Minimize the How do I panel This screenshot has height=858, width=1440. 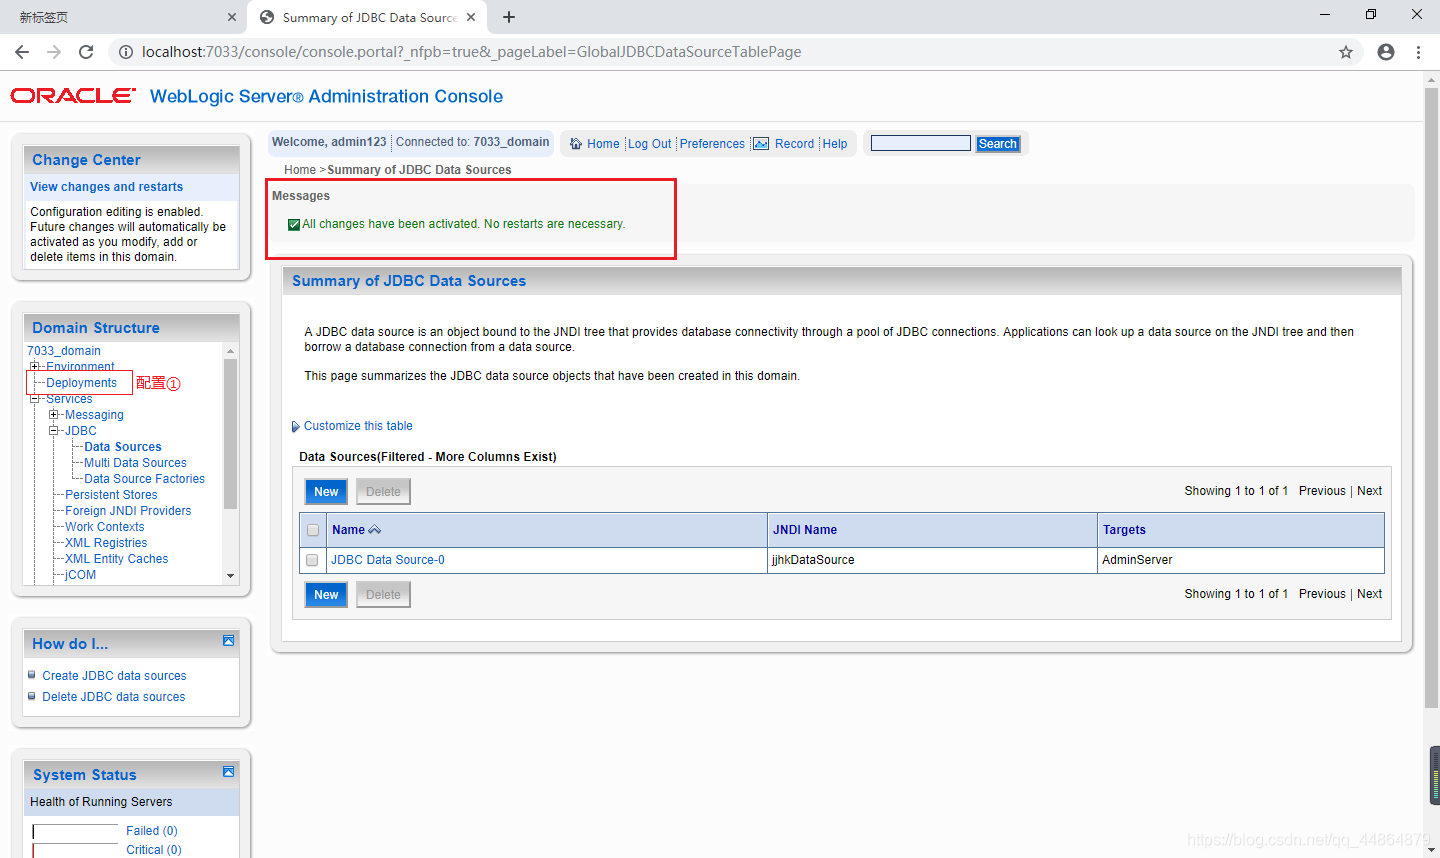click(228, 640)
